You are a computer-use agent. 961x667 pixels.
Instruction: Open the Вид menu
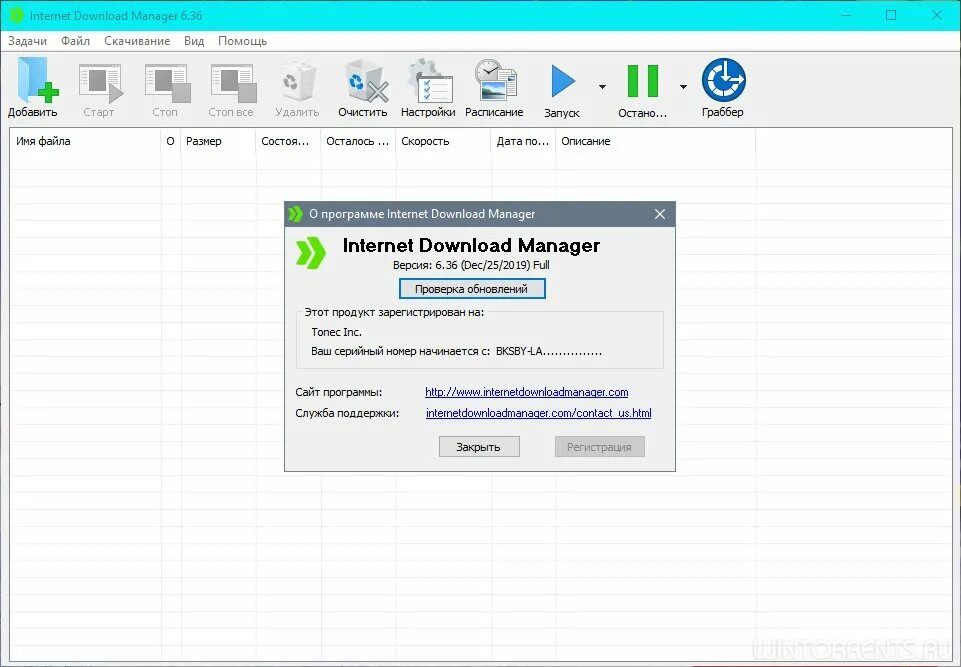194,41
